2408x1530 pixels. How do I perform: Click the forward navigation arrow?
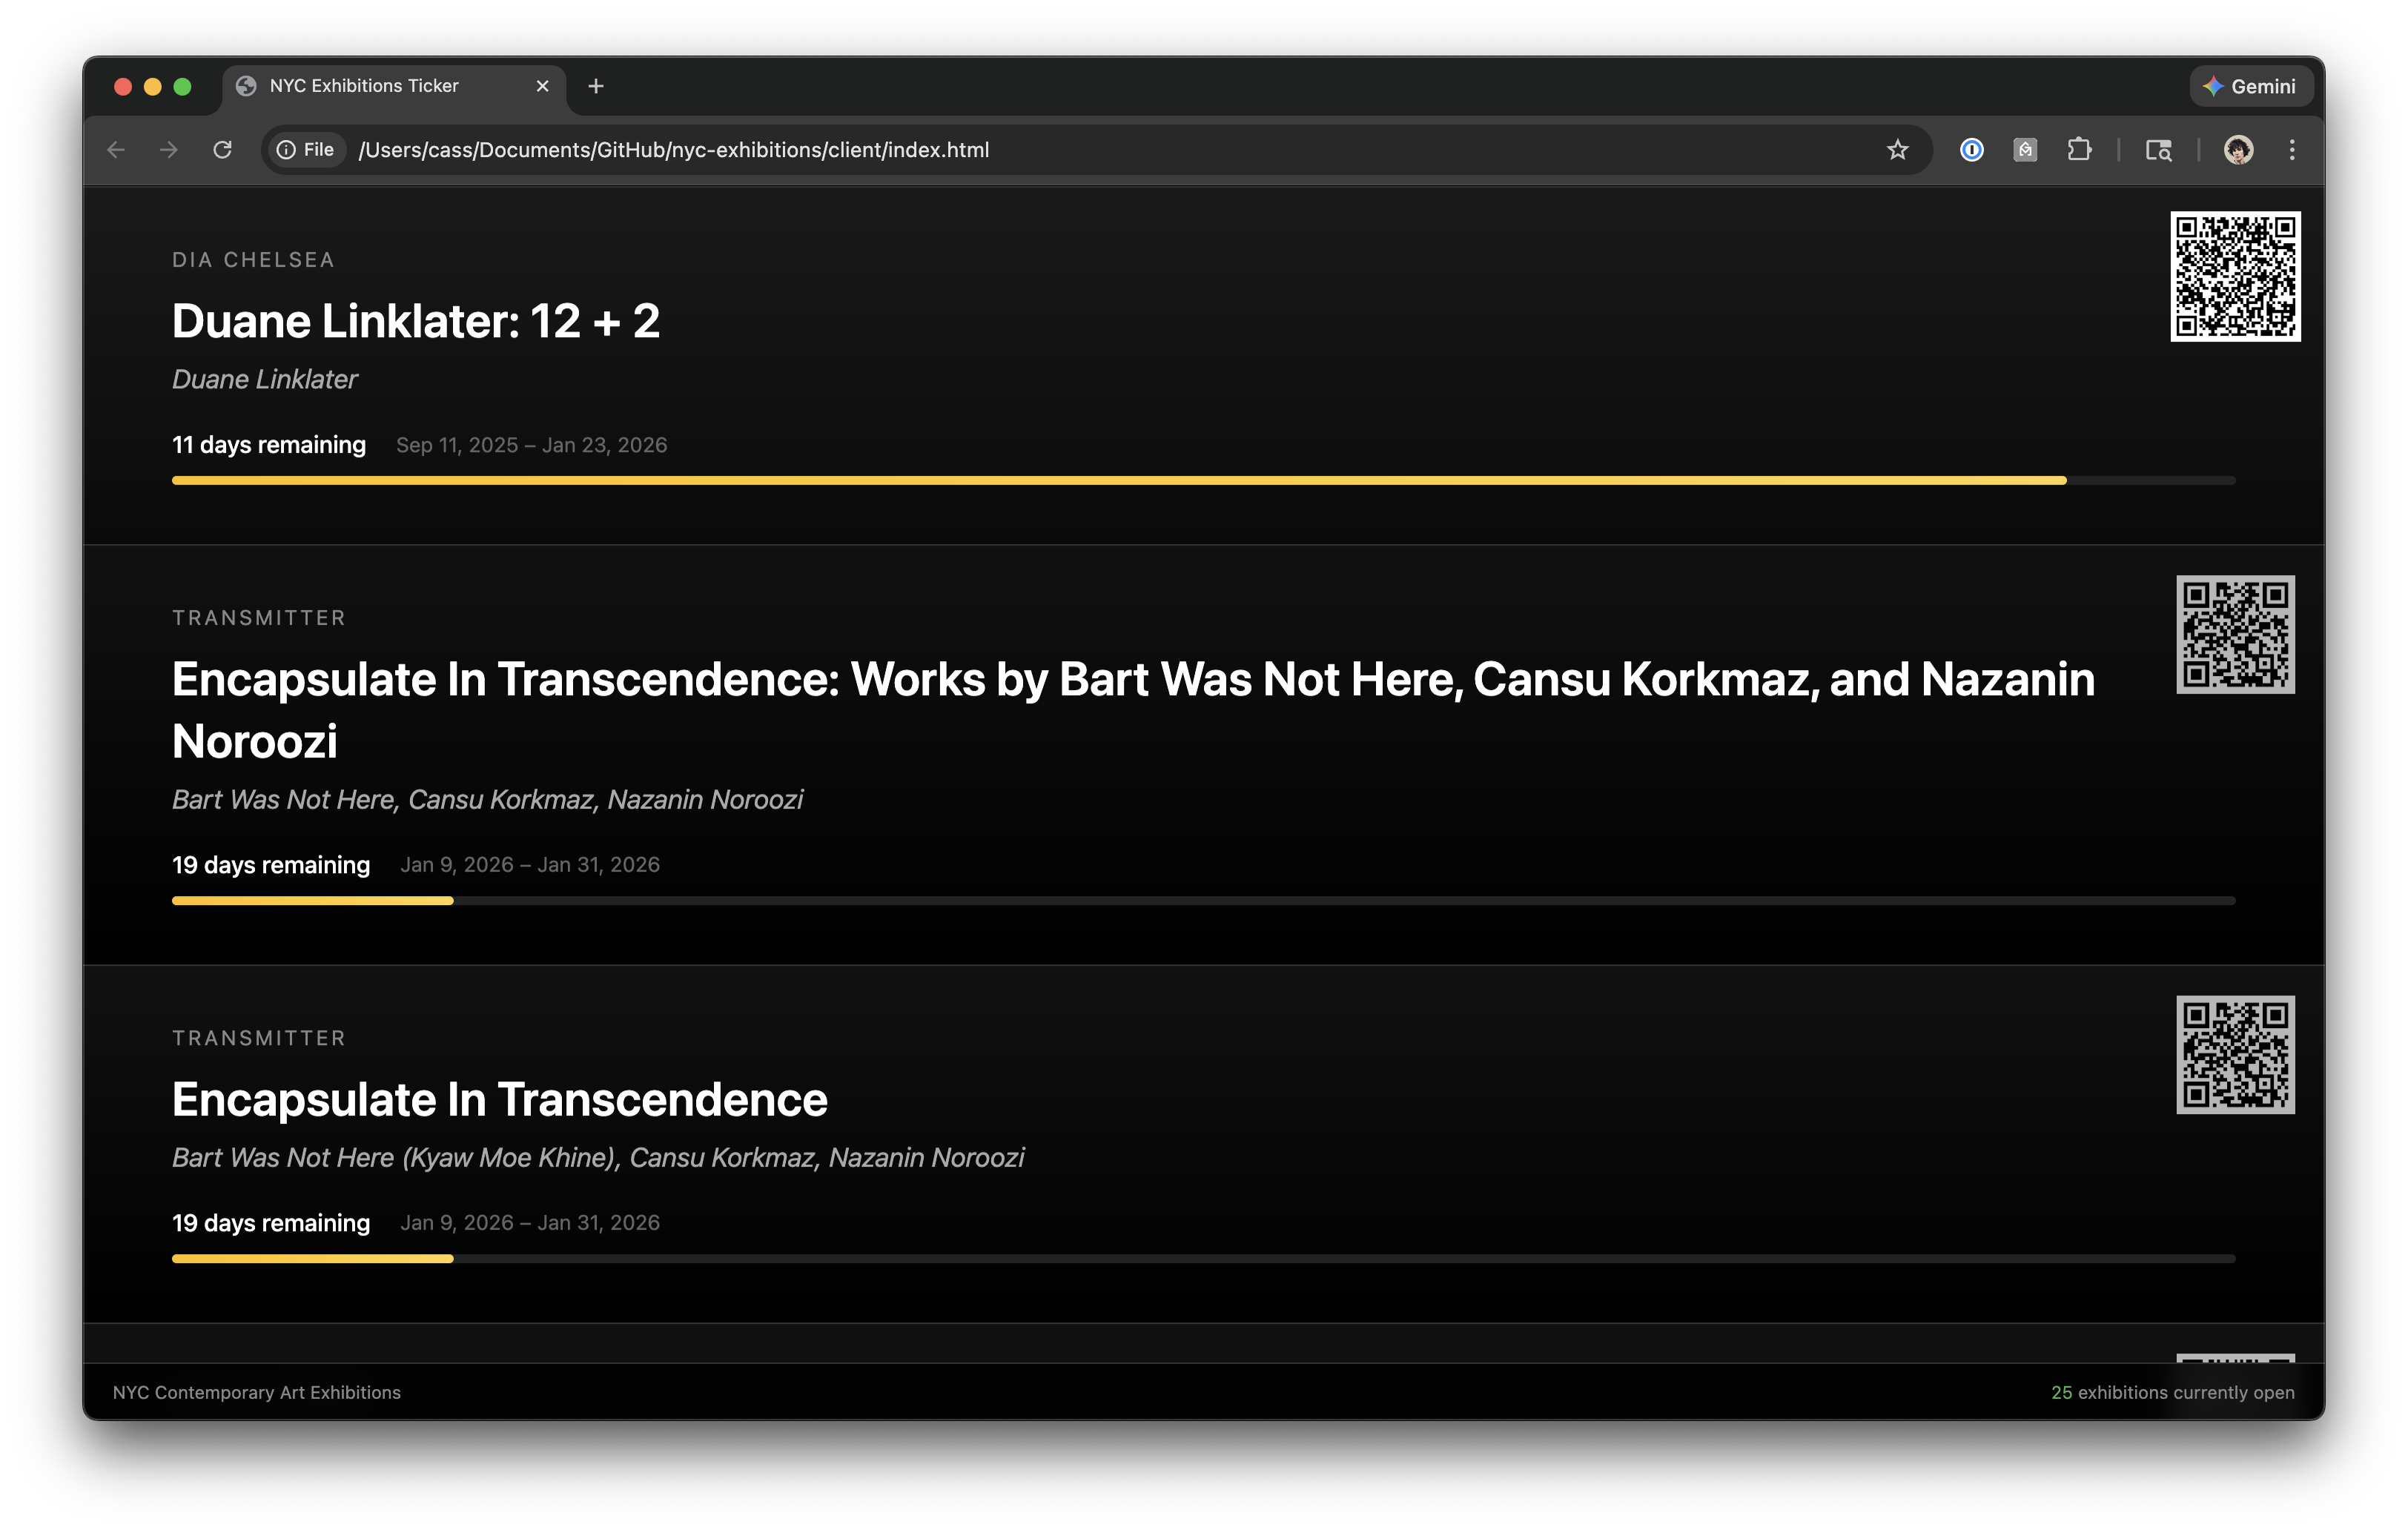coord(168,150)
